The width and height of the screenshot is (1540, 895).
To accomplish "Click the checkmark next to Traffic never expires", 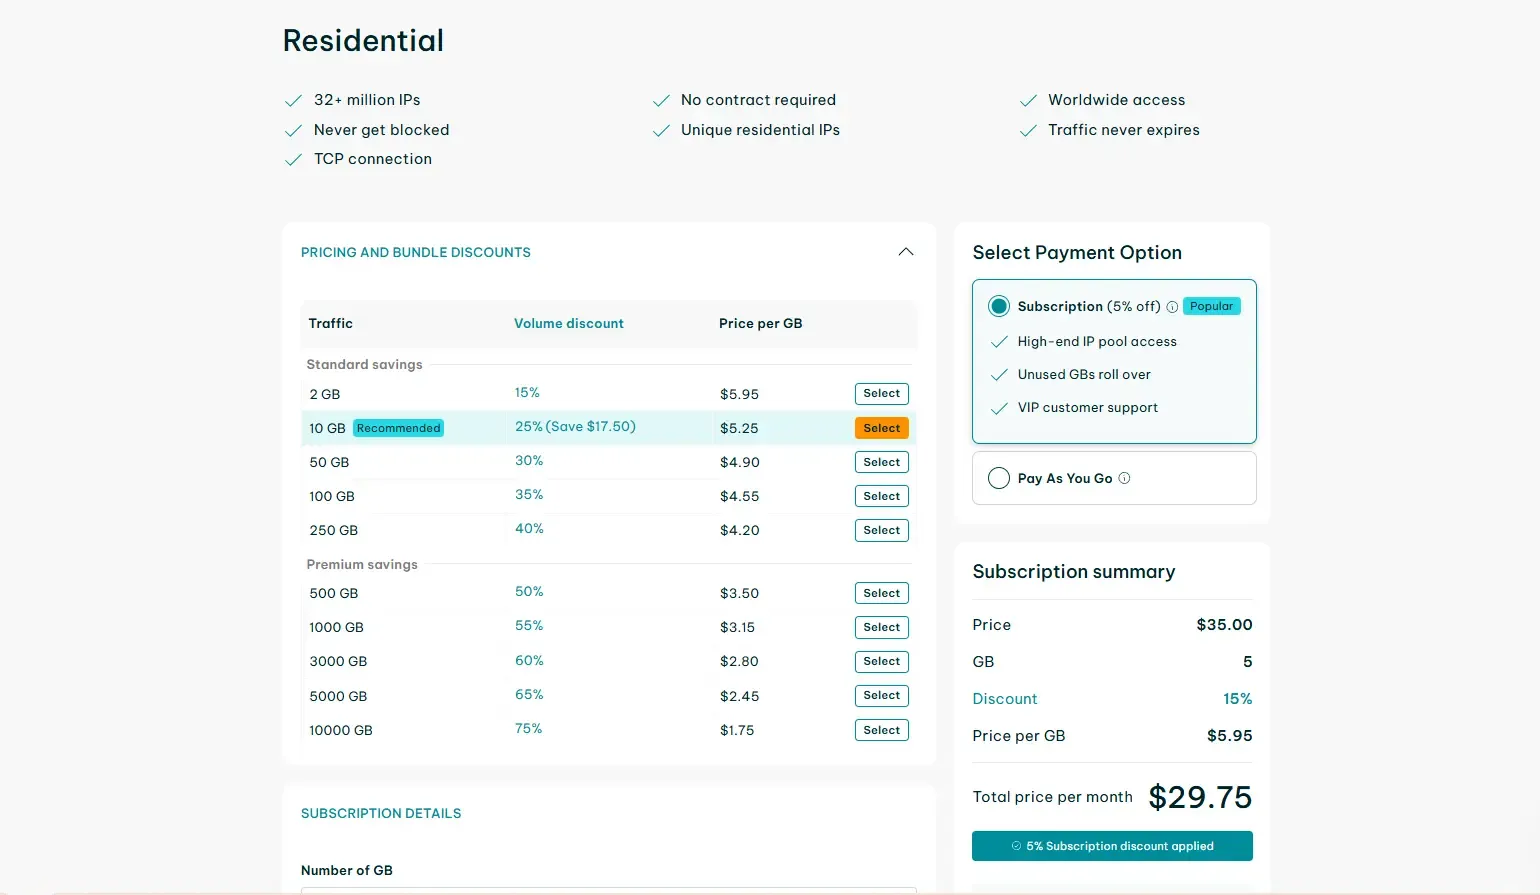I will pos(1027,131).
